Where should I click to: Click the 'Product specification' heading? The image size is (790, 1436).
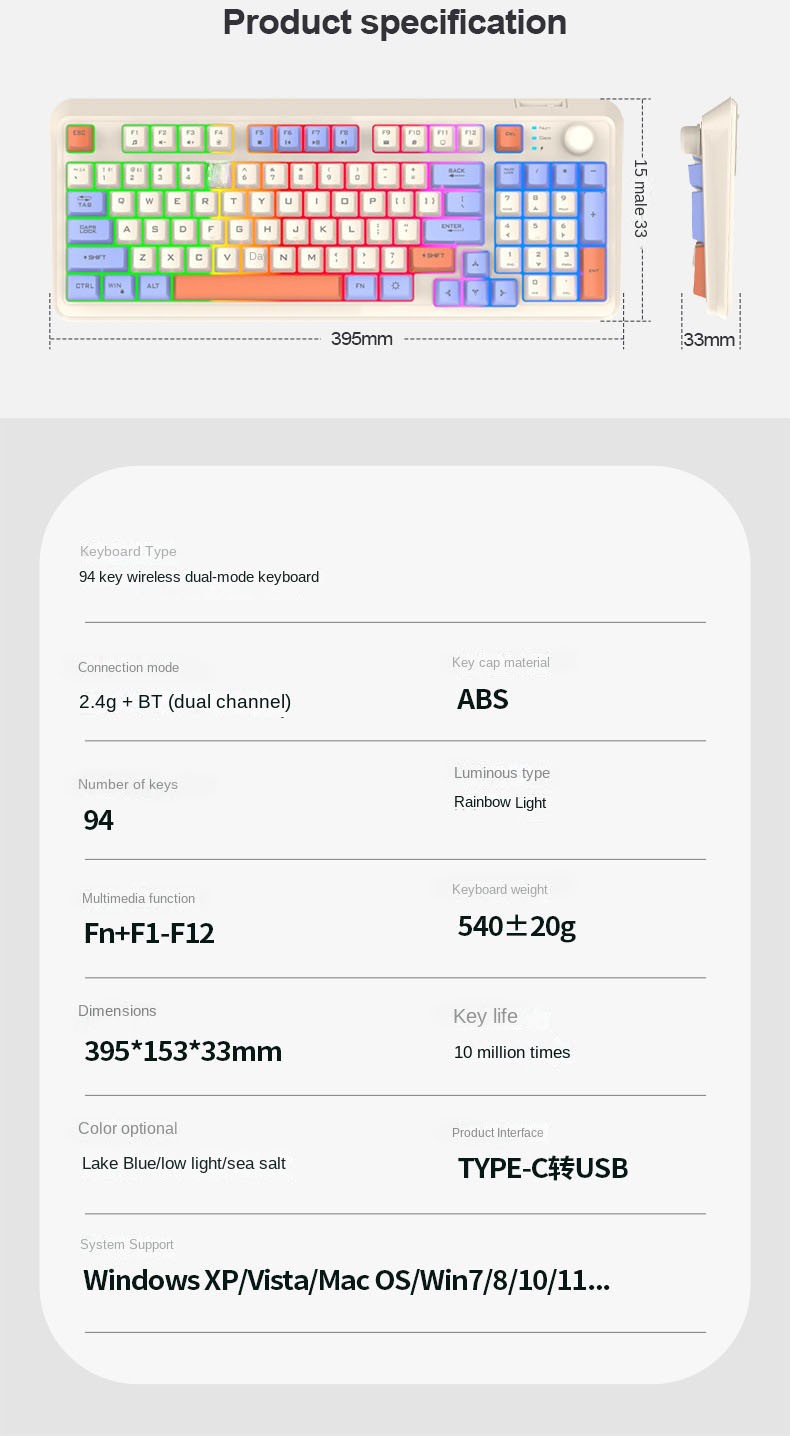click(x=395, y=21)
